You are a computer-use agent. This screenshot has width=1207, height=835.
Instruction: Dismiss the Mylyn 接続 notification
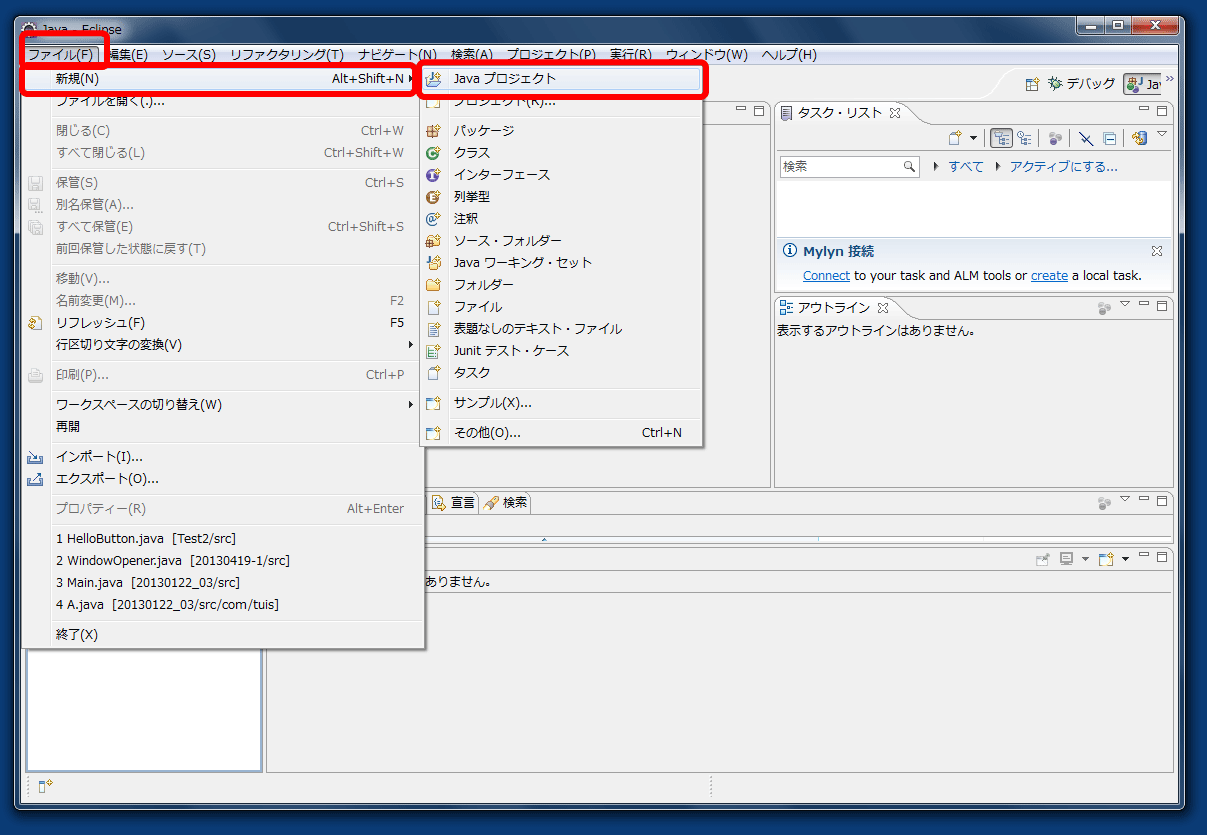coord(1157,251)
